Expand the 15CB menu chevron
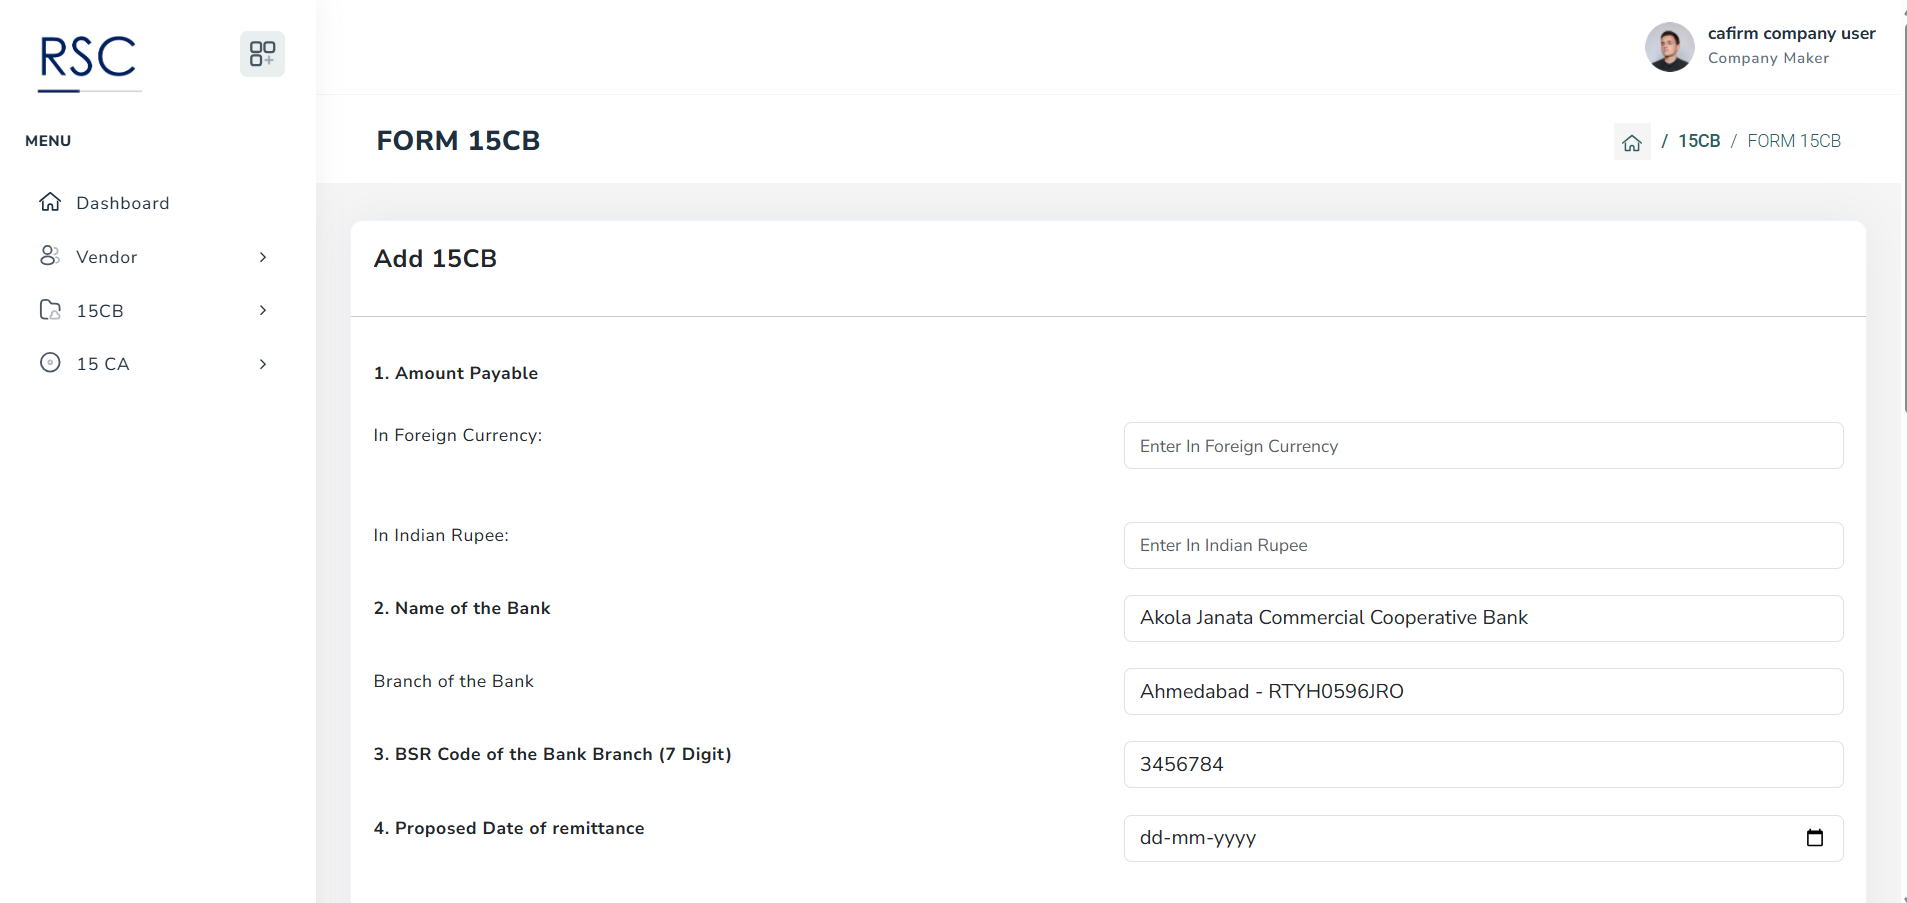 click(x=263, y=310)
